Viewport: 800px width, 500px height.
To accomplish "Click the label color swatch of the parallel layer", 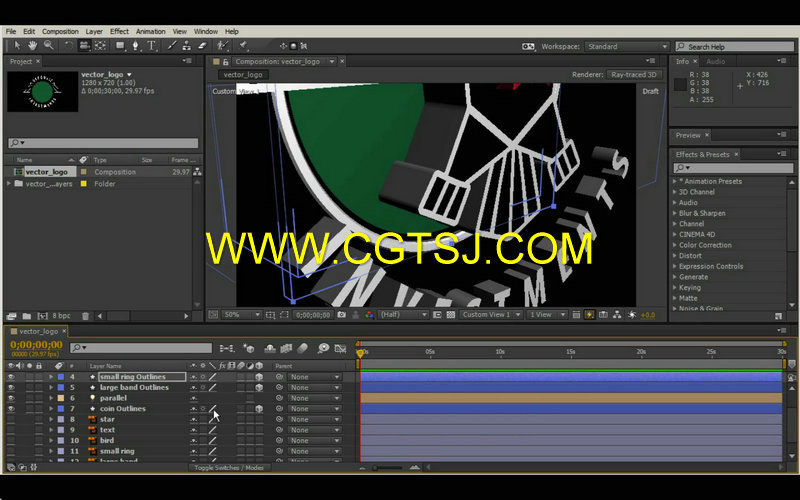I will click(x=61, y=398).
